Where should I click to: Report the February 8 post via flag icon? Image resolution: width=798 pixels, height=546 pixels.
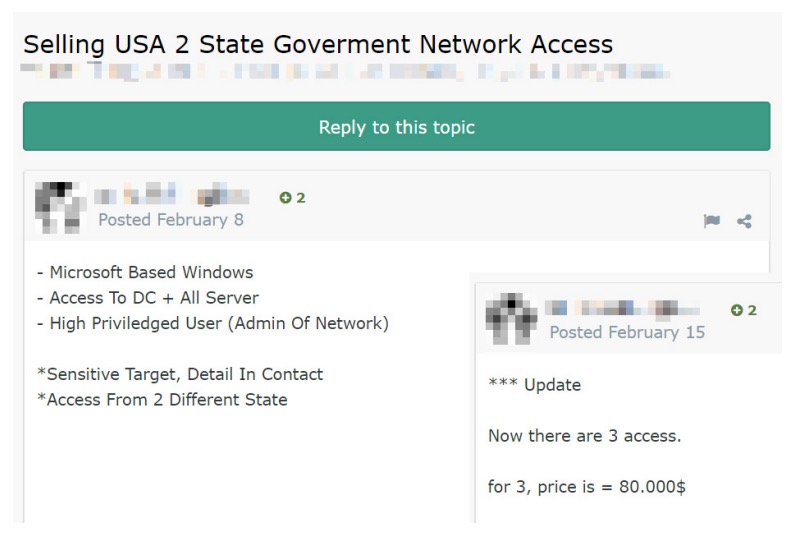pyautogui.click(x=711, y=221)
